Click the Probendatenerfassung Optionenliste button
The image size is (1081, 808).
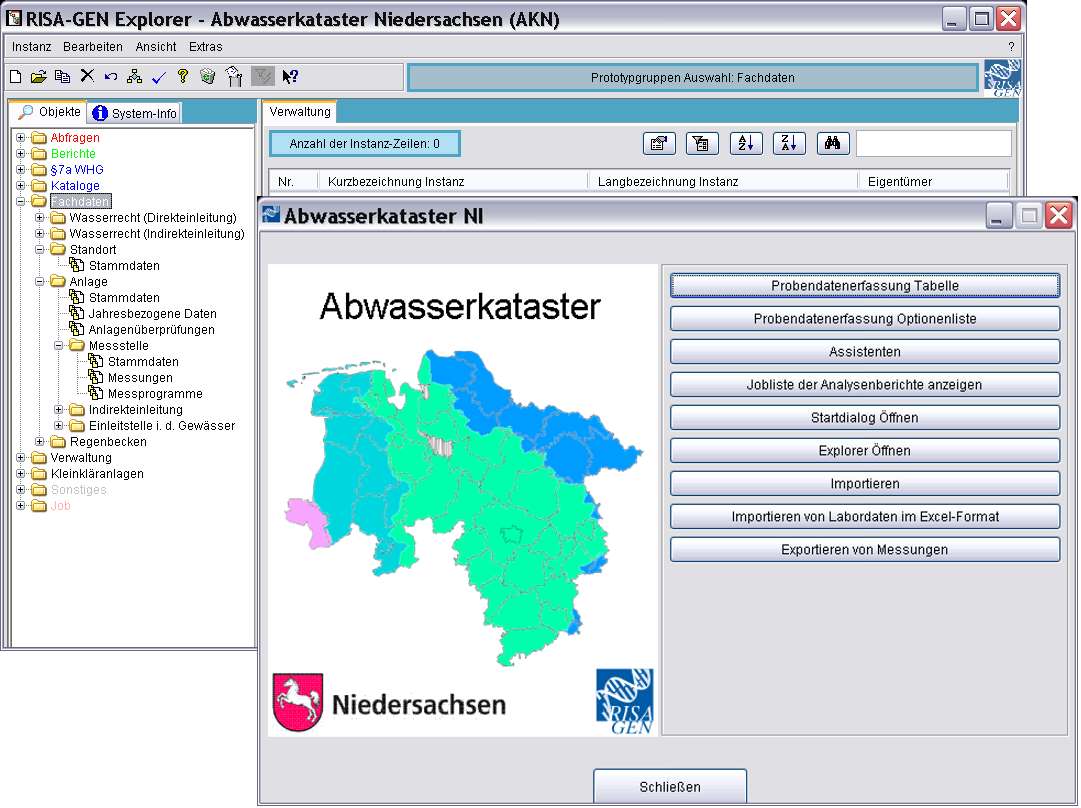[864, 319]
